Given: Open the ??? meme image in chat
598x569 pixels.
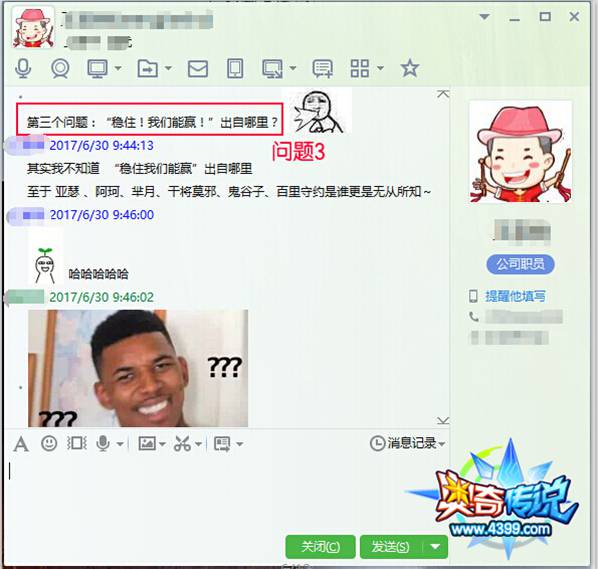Looking at the screenshot, I should 138,368.
